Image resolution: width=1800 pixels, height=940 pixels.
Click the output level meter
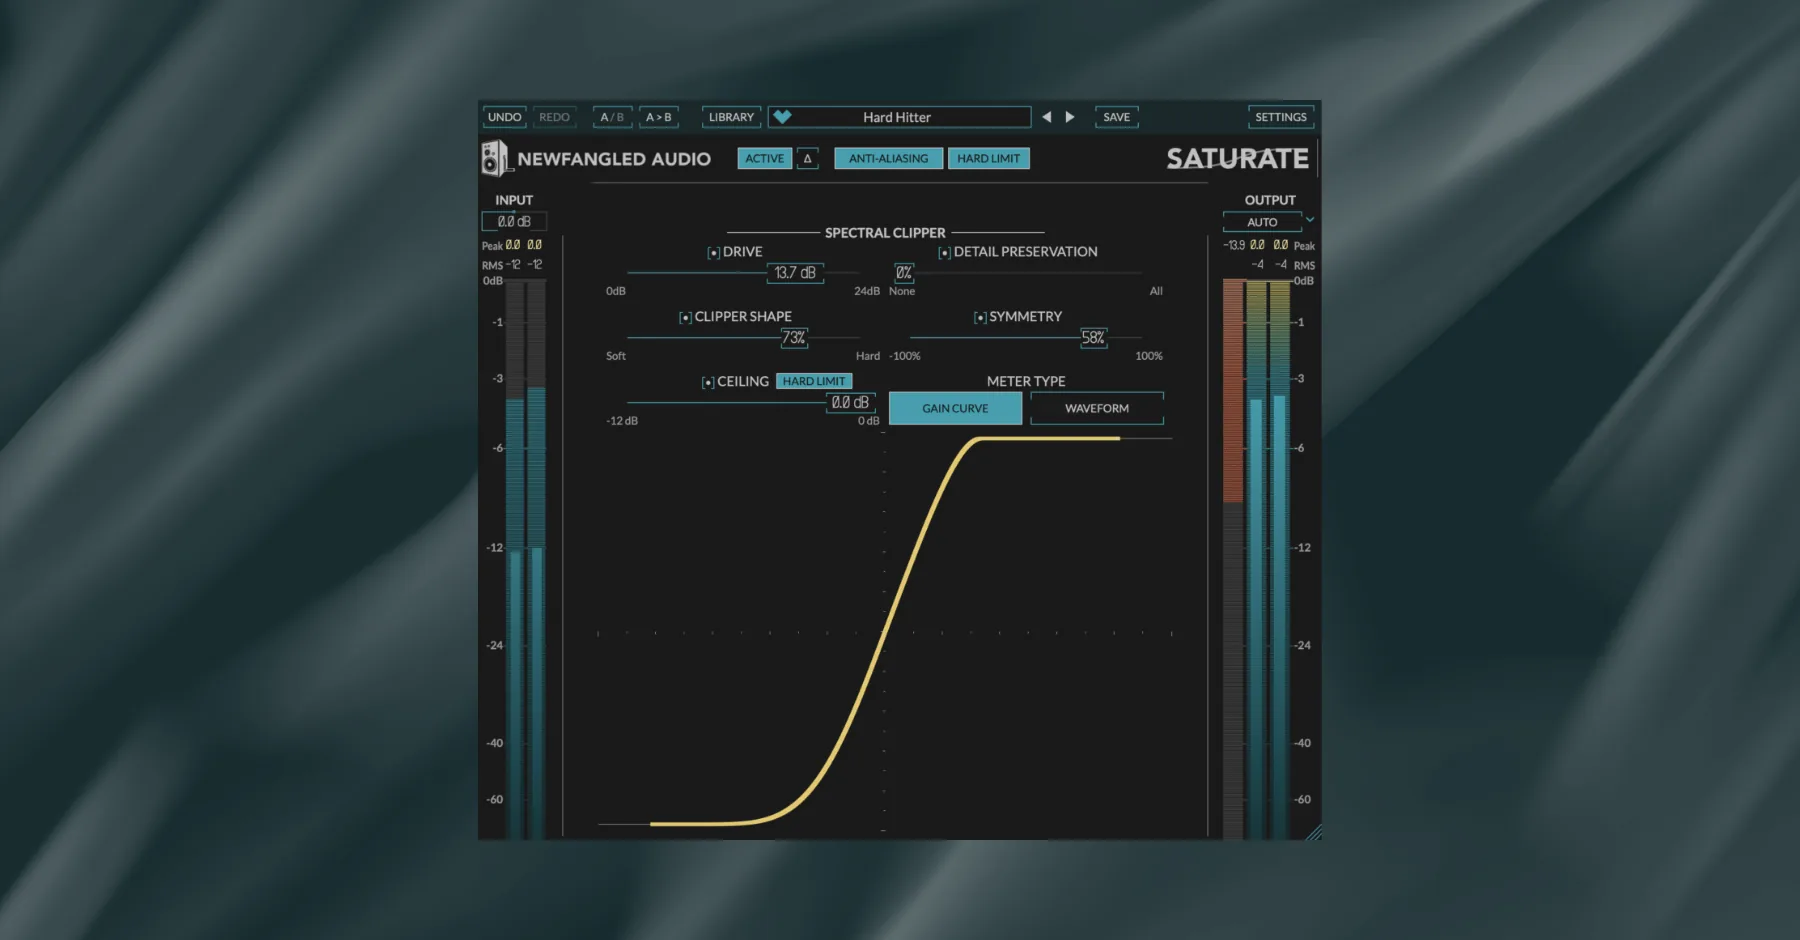(1267, 558)
